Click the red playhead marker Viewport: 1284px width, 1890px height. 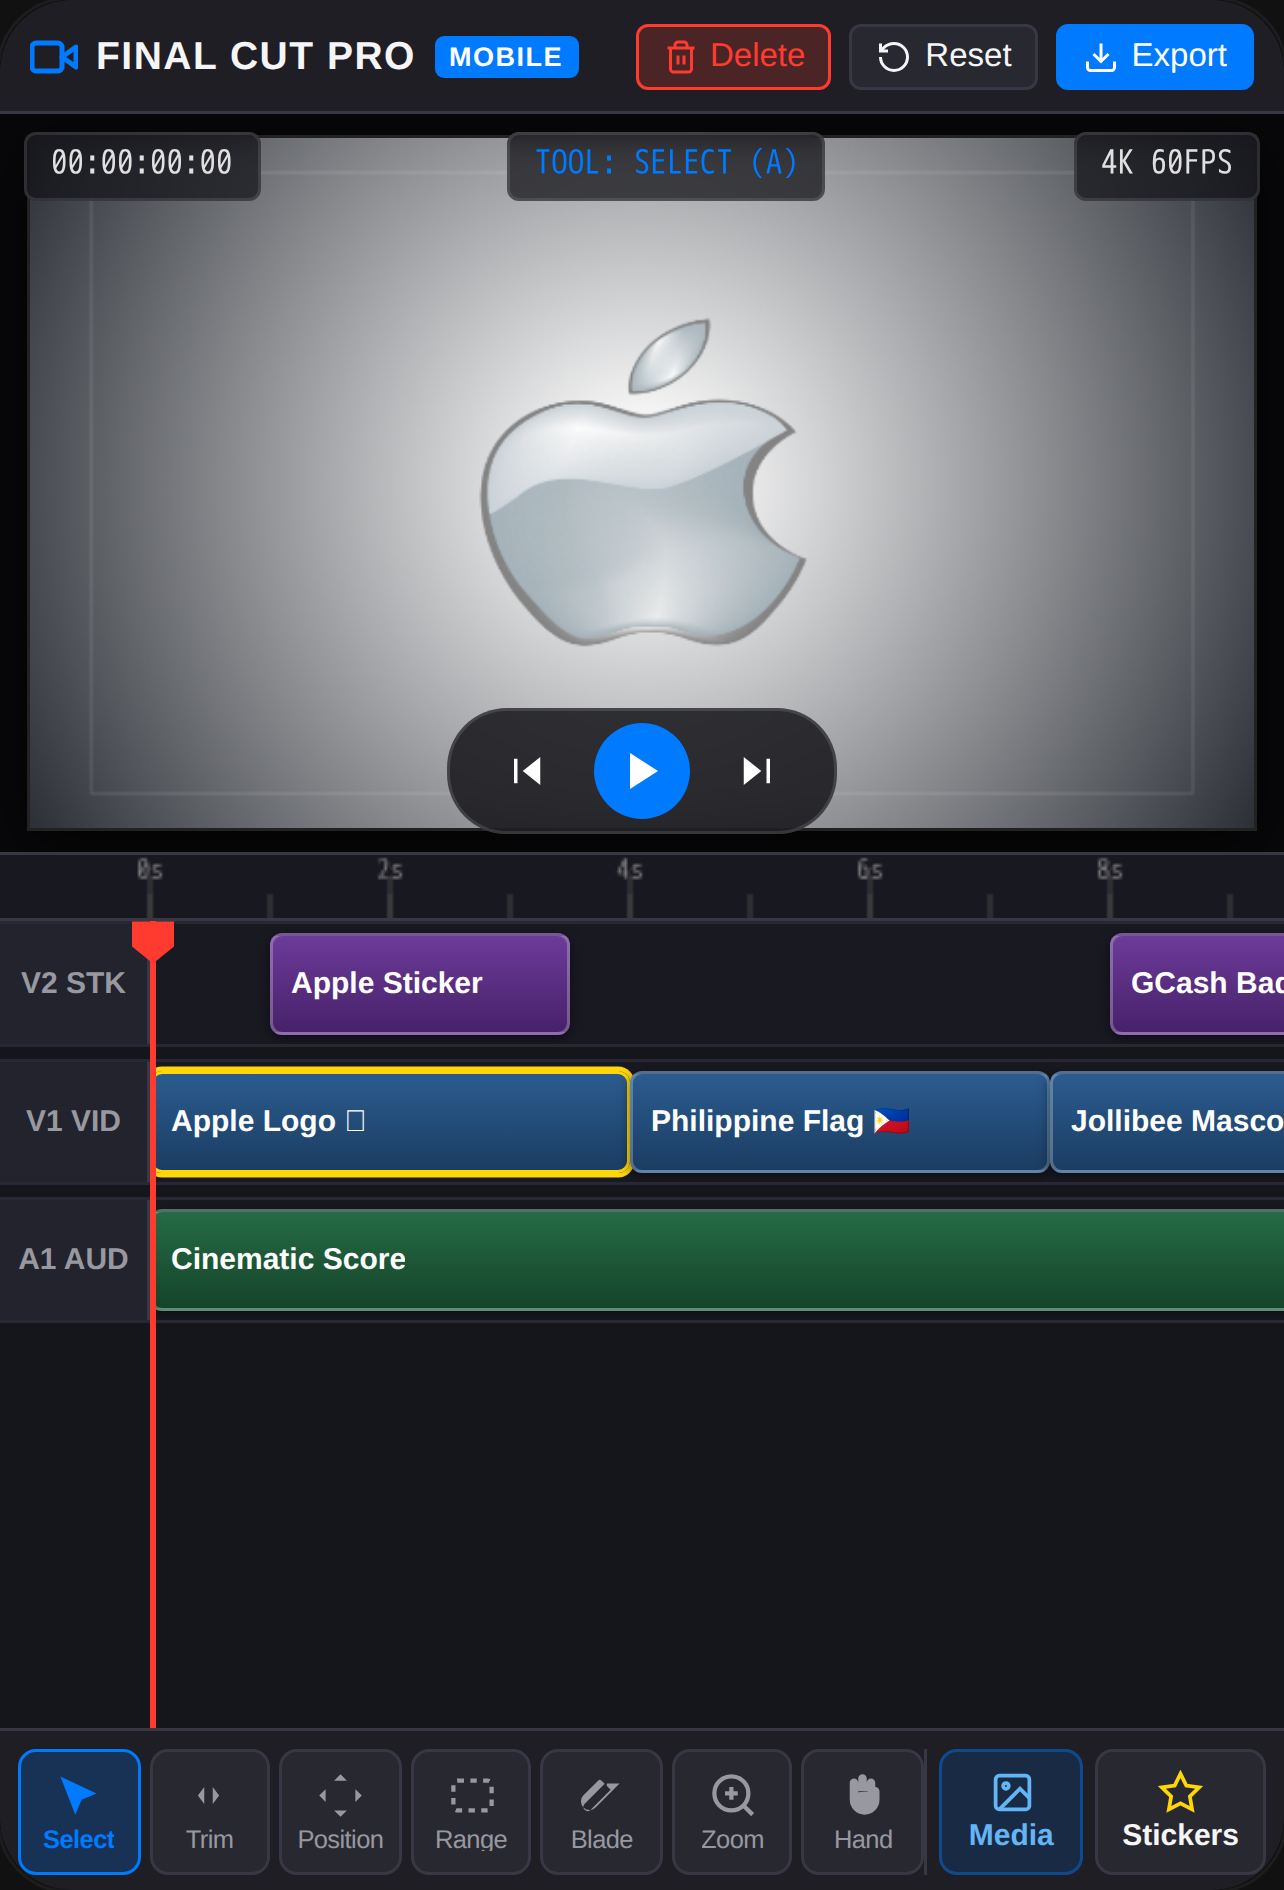point(153,941)
